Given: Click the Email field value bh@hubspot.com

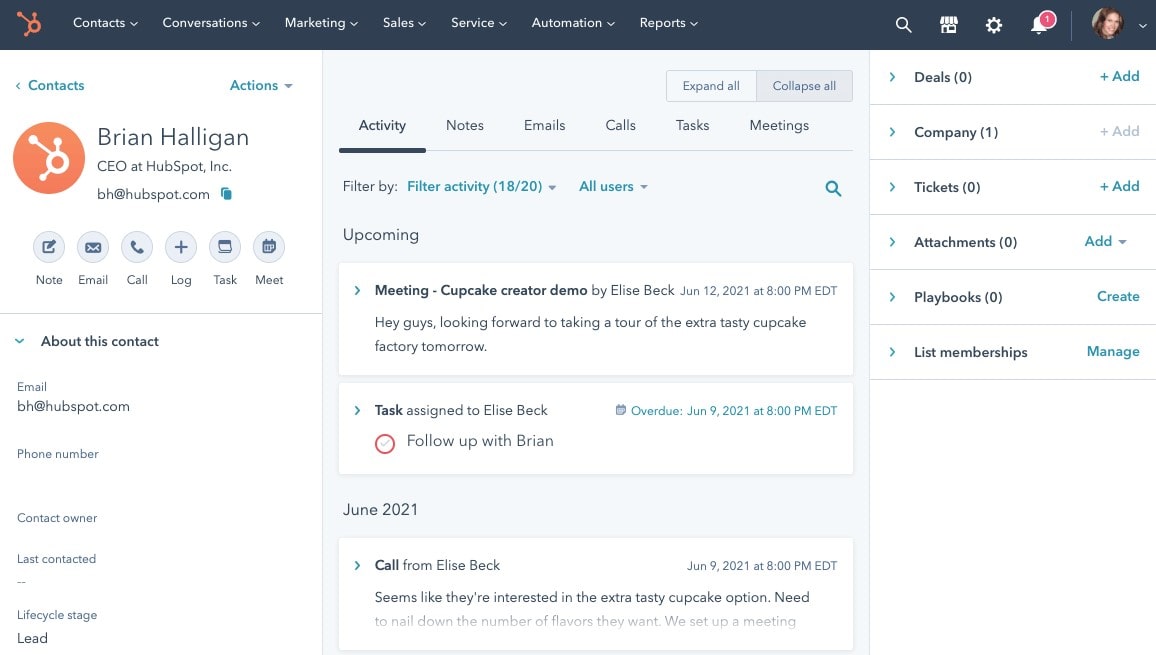Looking at the screenshot, I should tap(73, 406).
